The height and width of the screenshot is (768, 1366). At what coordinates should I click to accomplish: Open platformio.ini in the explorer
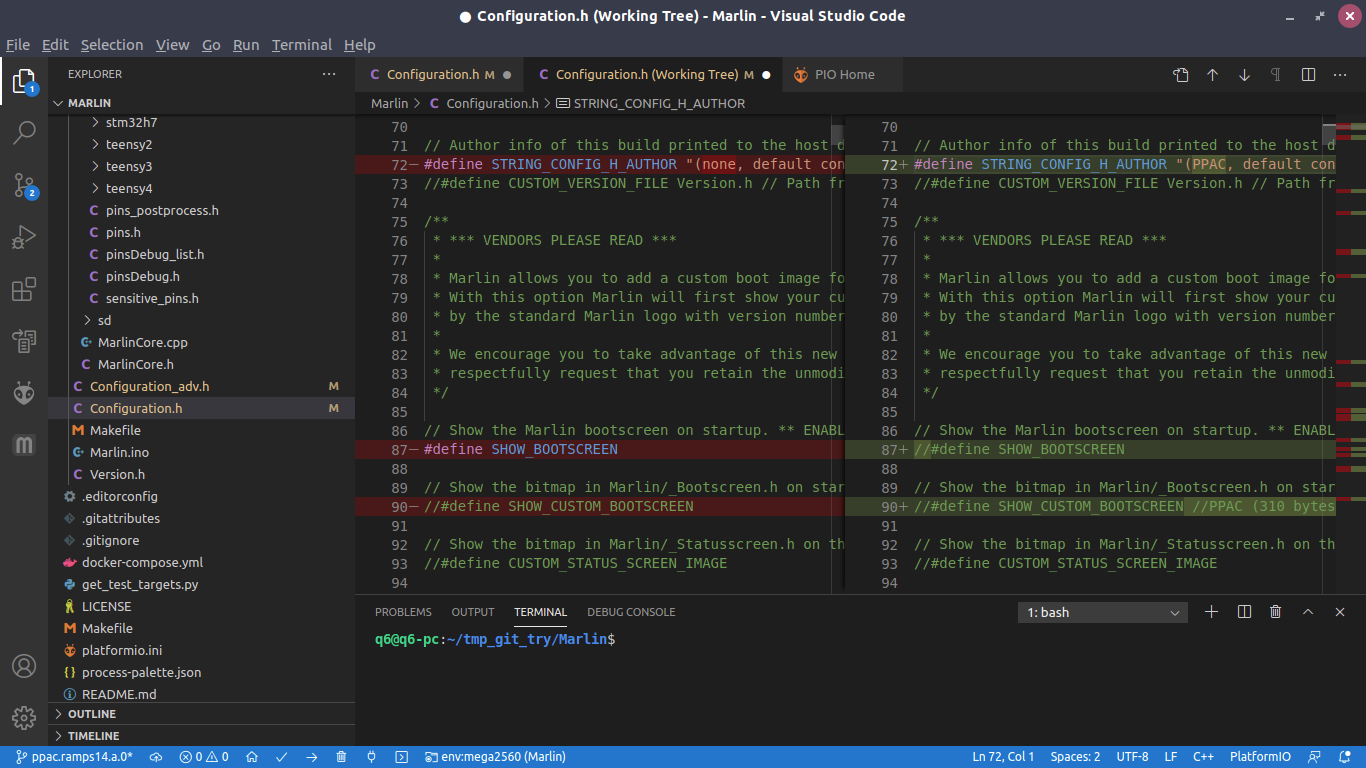coord(201,651)
